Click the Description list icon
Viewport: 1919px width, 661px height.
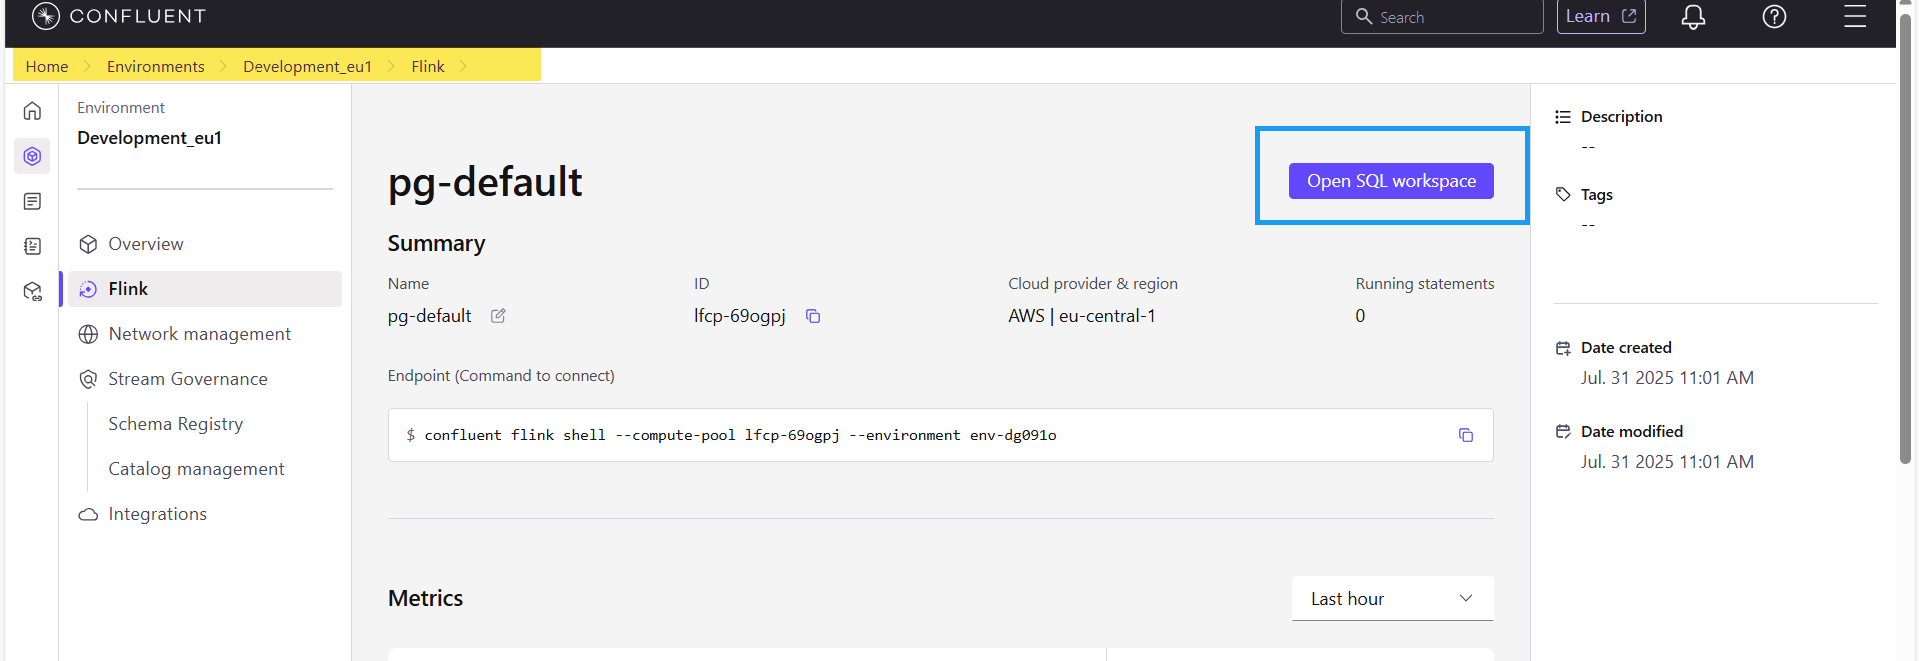point(1563,117)
